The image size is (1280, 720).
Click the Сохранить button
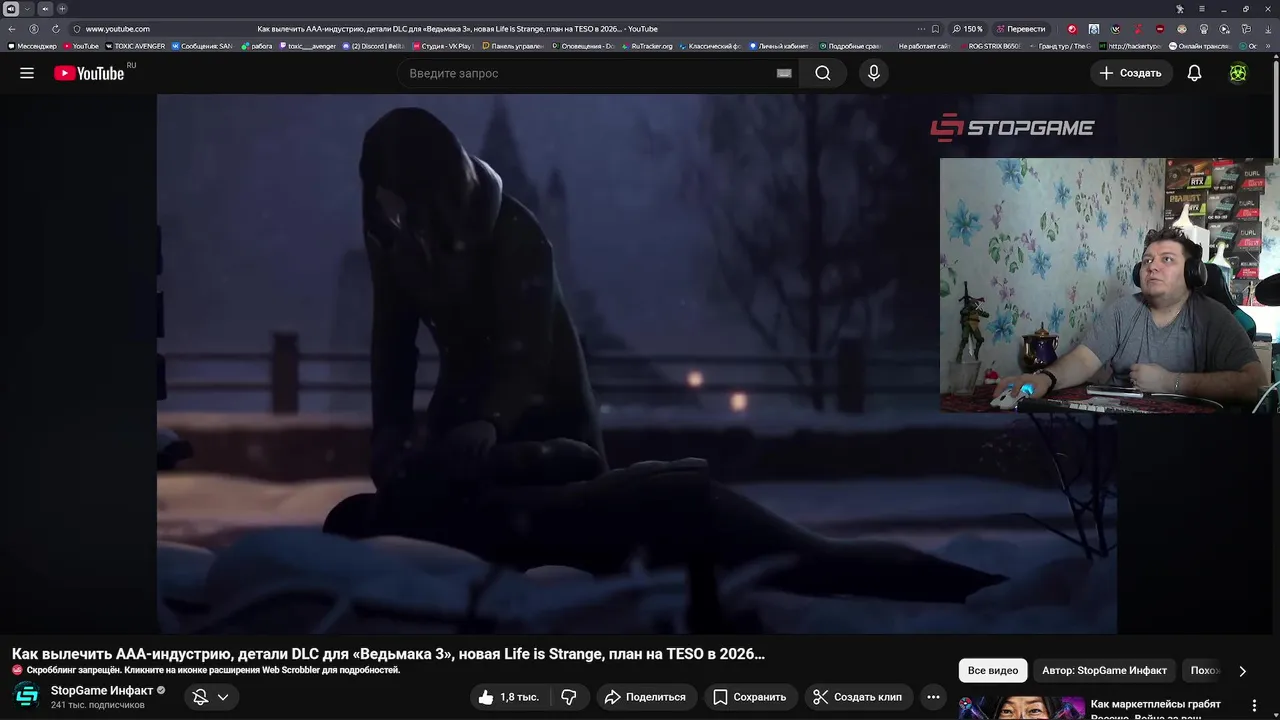point(750,697)
